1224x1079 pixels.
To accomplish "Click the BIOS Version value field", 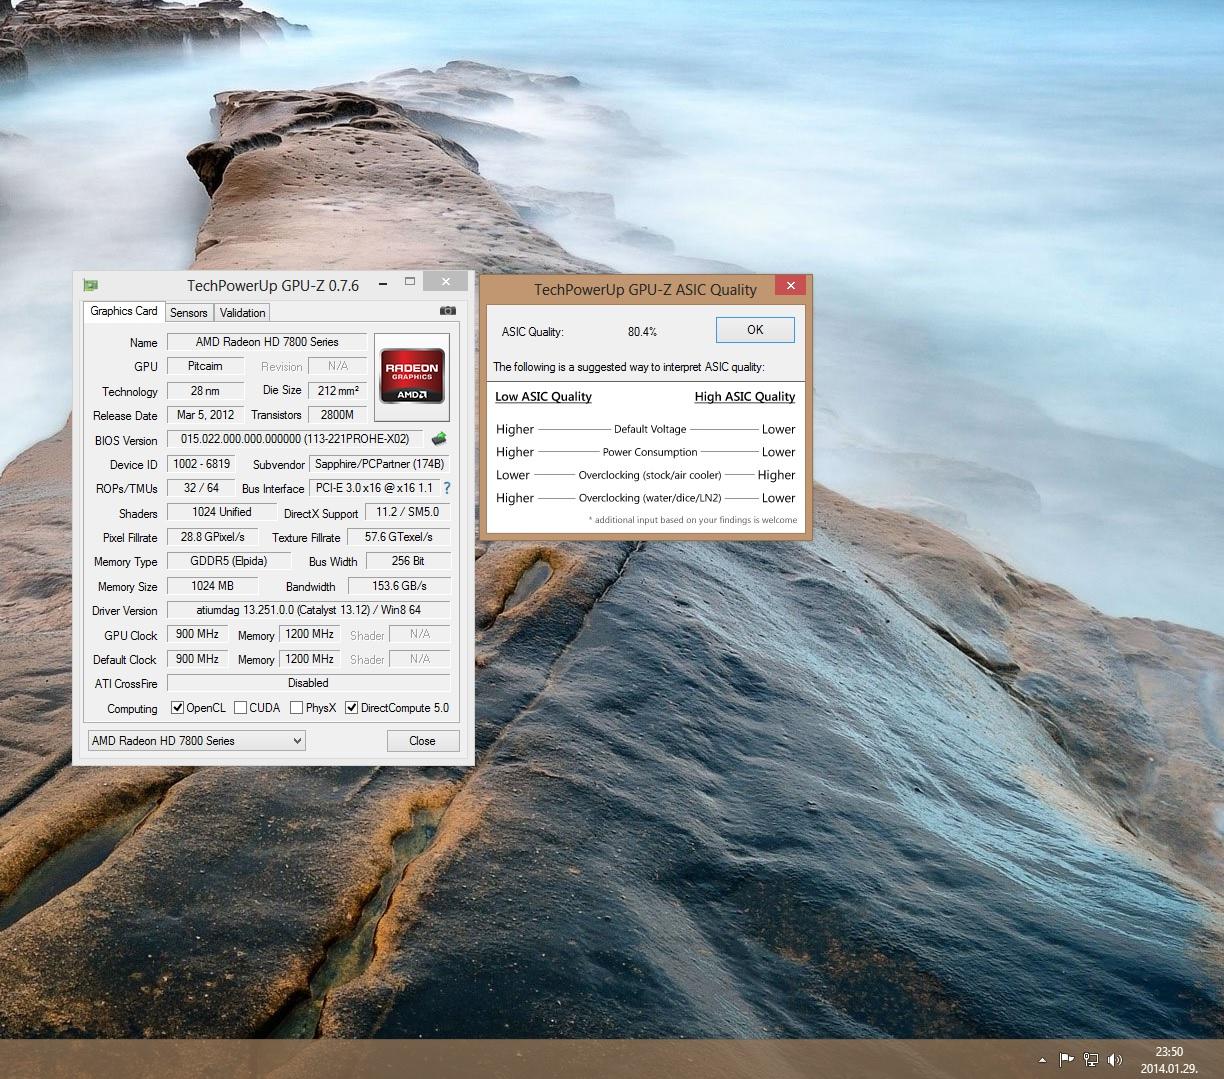I will tap(295, 439).
